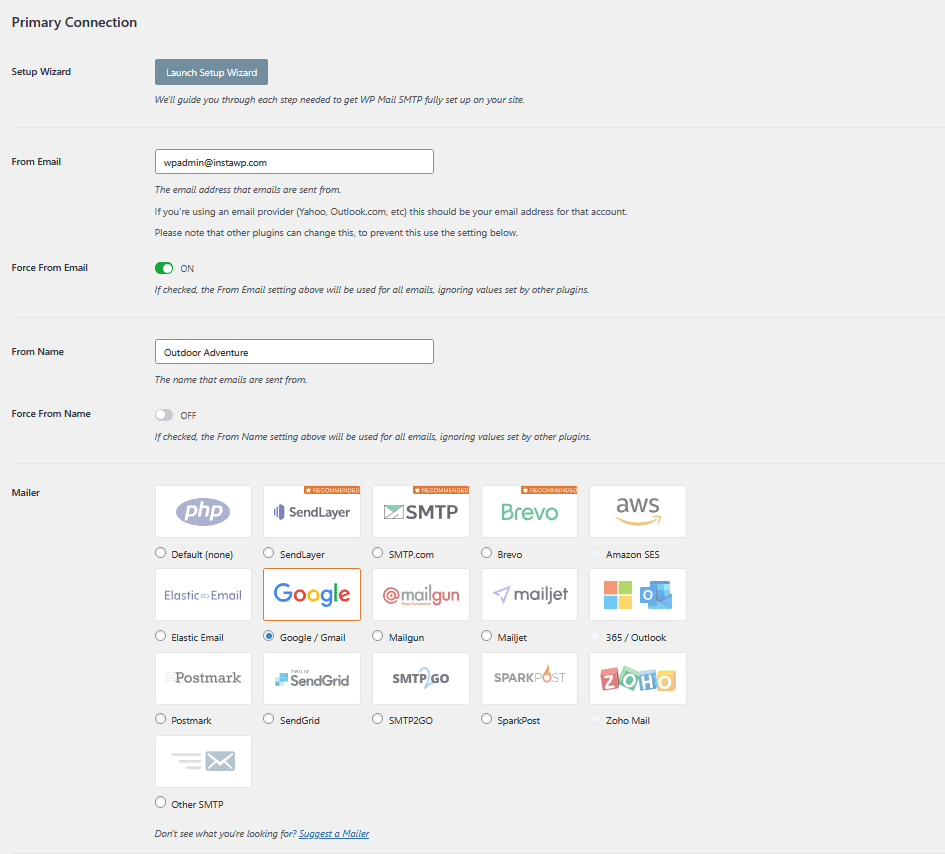The width and height of the screenshot is (945, 854).
Task: Select the SendGrid radio button
Action: pos(269,719)
